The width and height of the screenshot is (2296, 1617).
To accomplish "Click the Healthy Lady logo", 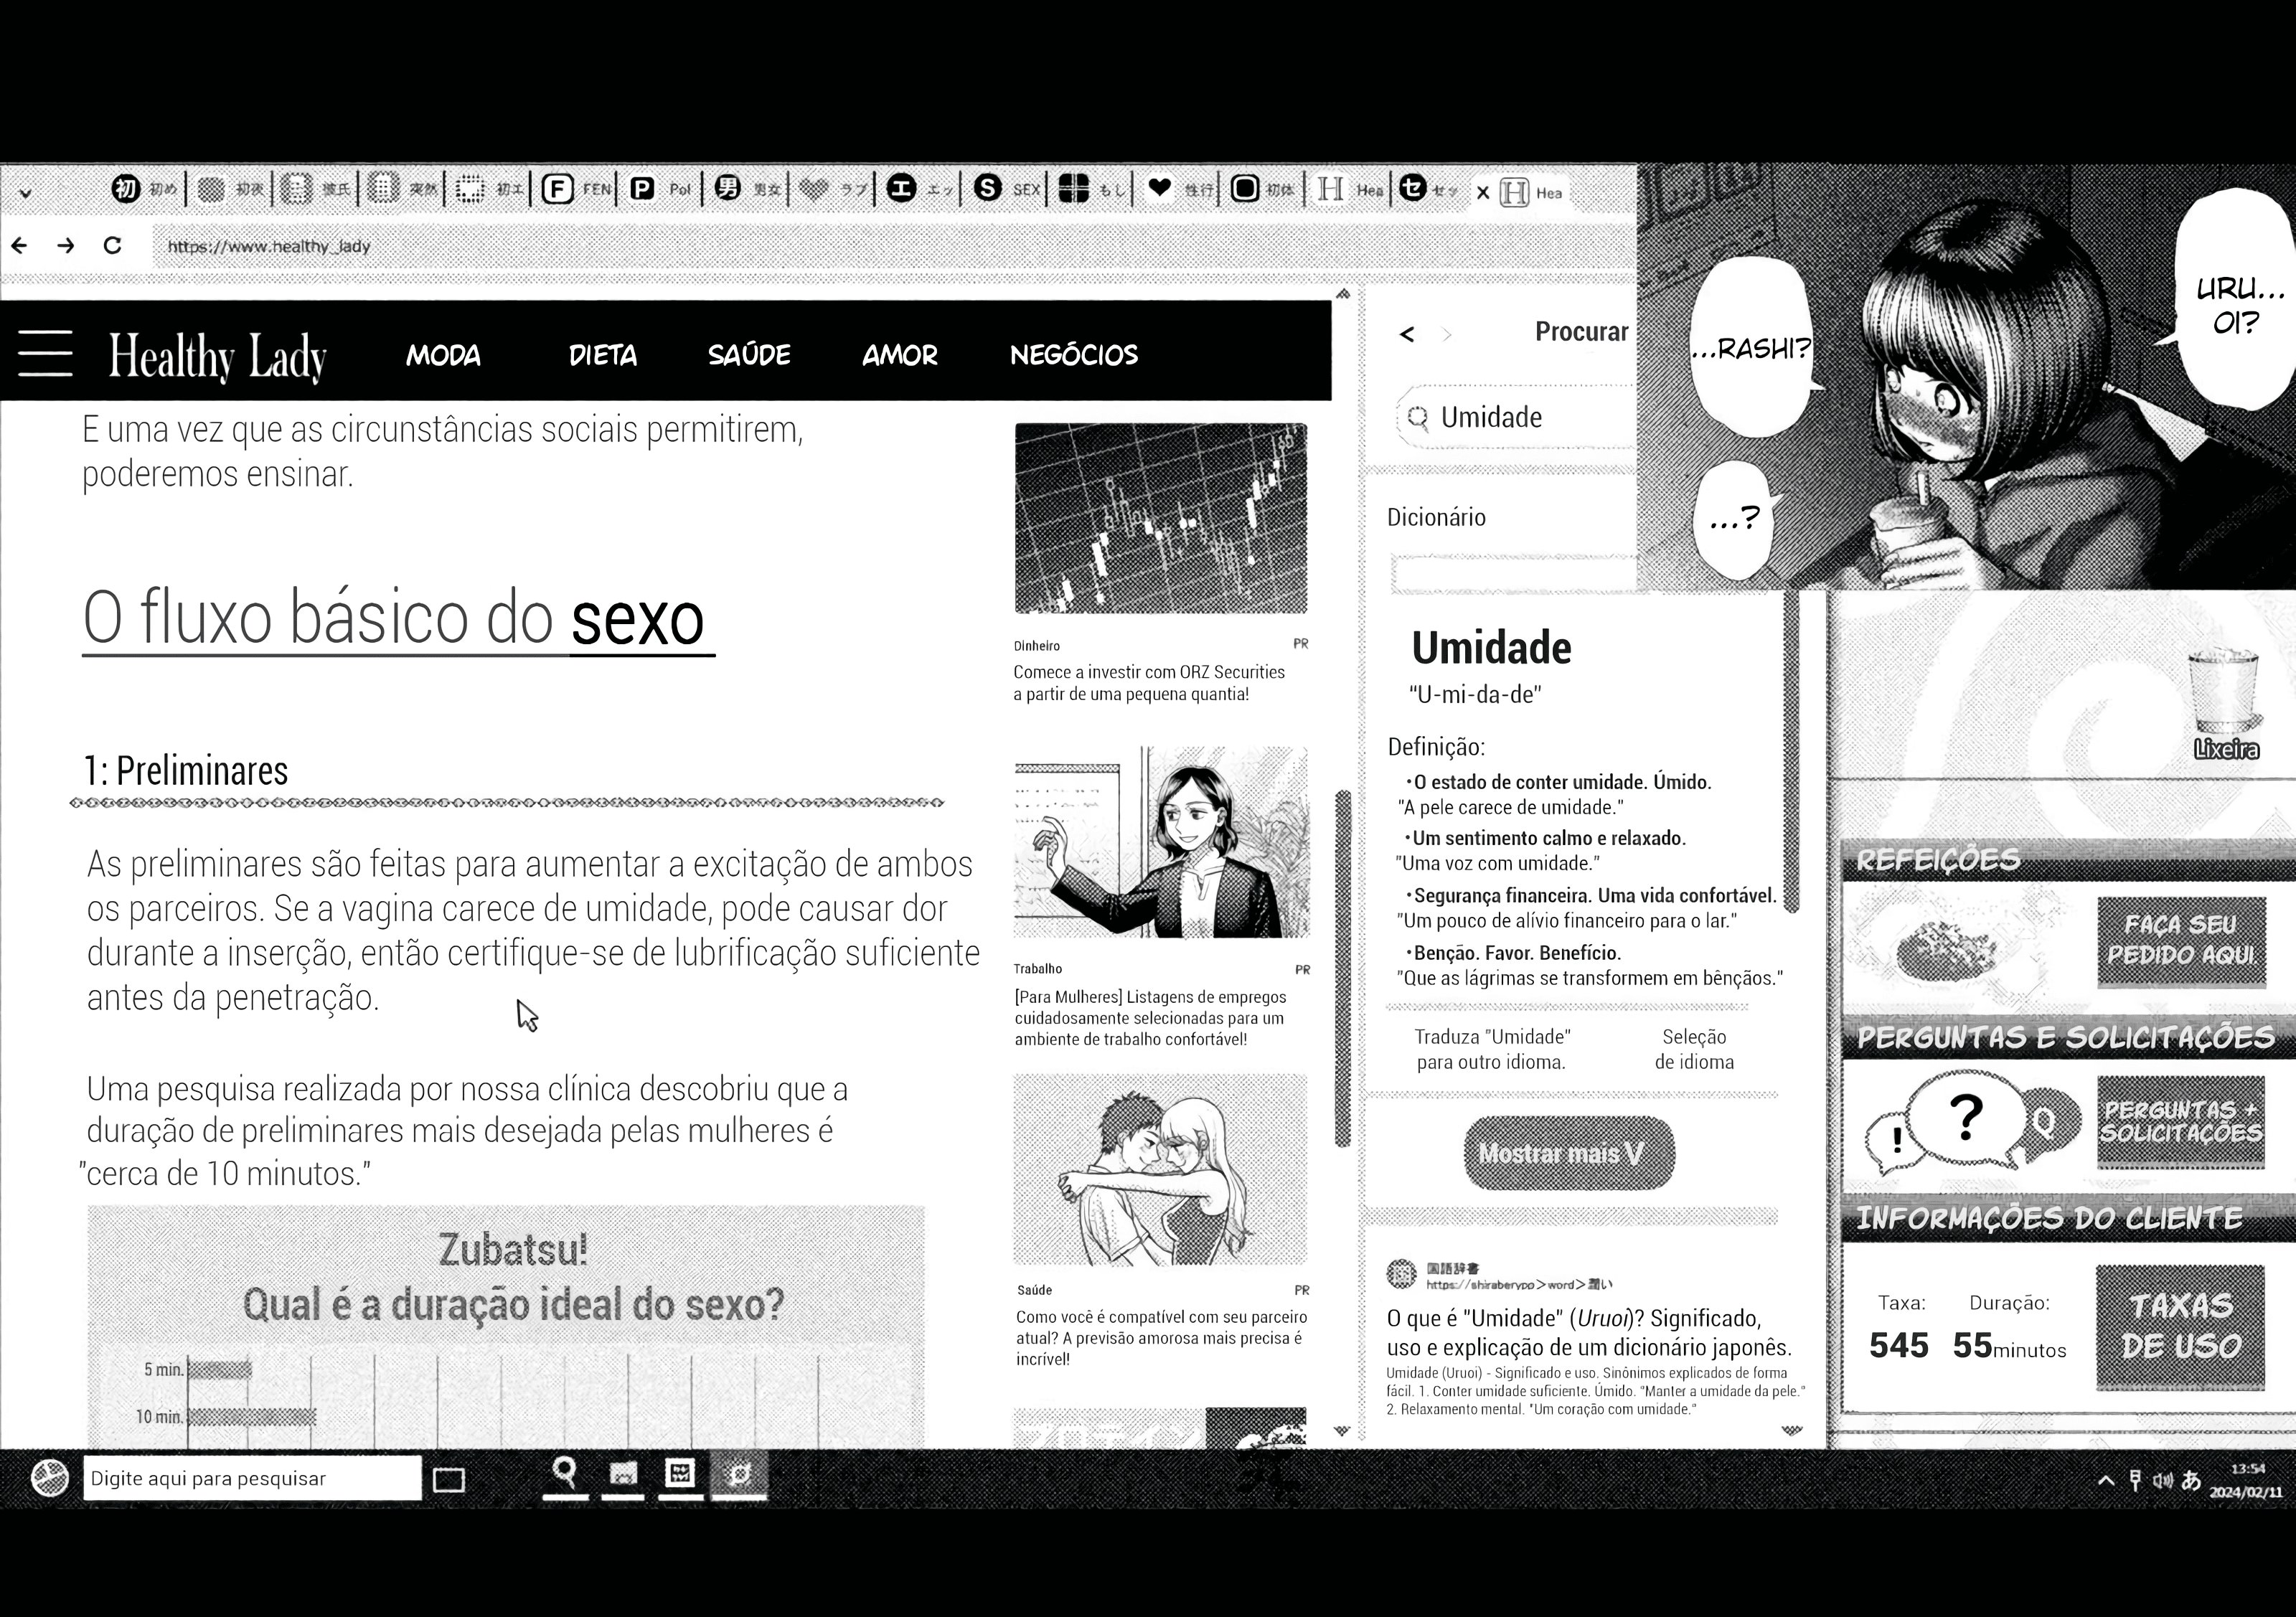I will (x=218, y=357).
